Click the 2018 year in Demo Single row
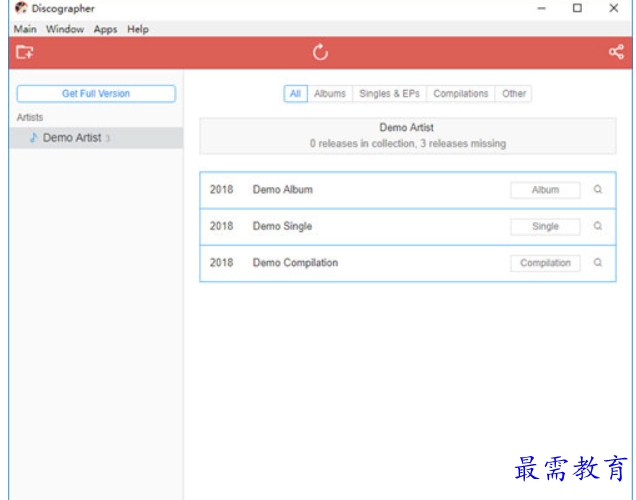This screenshot has height=500, width=636. (221, 226)
